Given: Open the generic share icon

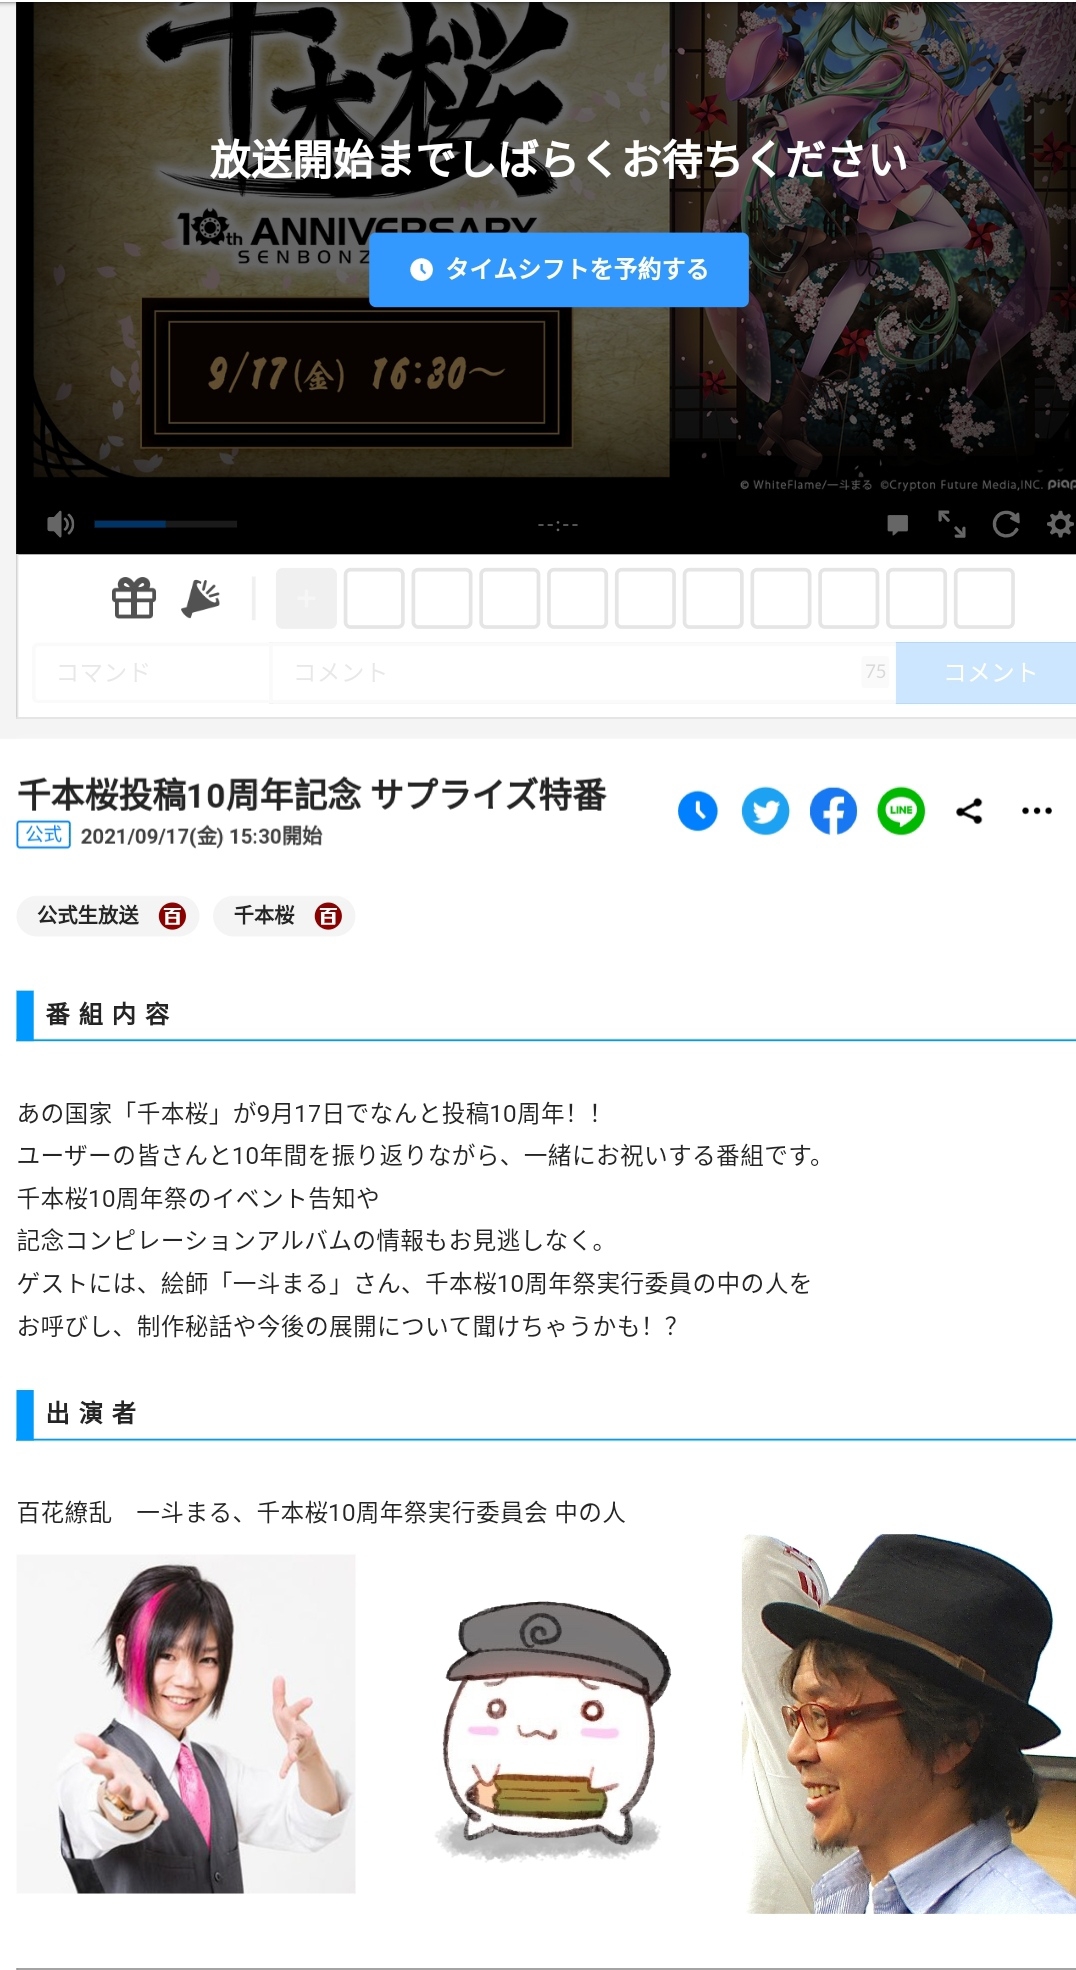Looking at the screenshot, I should (969, 811).
